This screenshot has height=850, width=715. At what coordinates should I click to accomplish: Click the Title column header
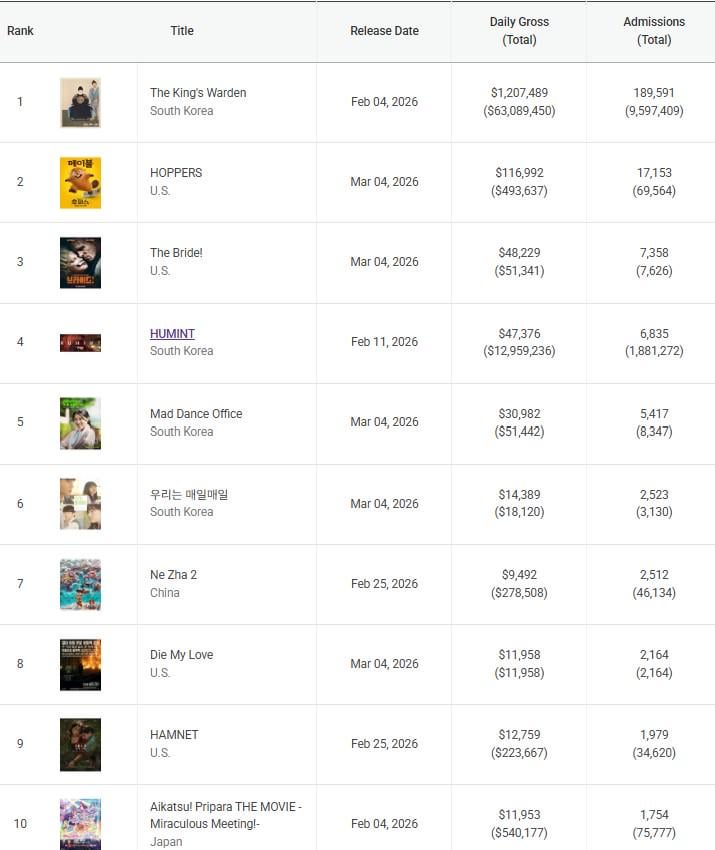click(182, 31)
